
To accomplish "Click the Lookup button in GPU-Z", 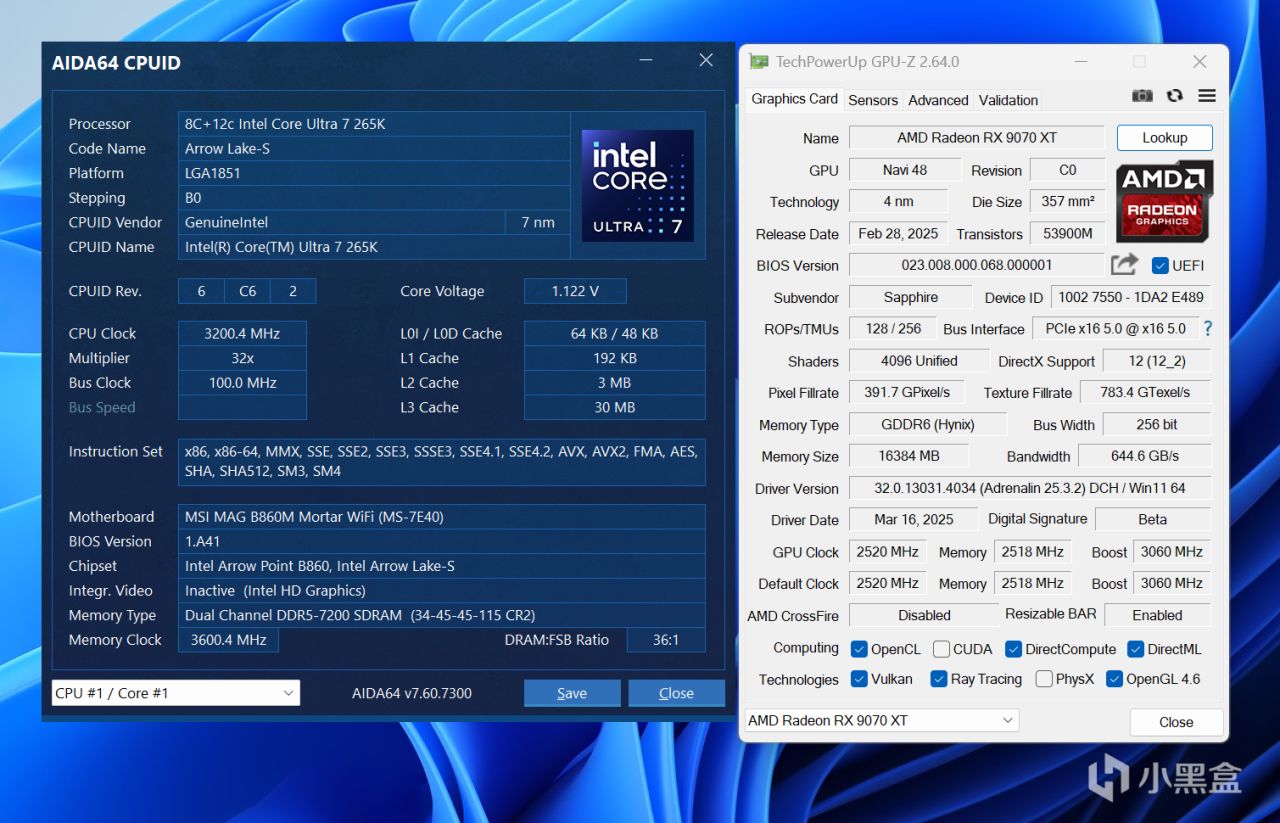I will point(1164,138).
